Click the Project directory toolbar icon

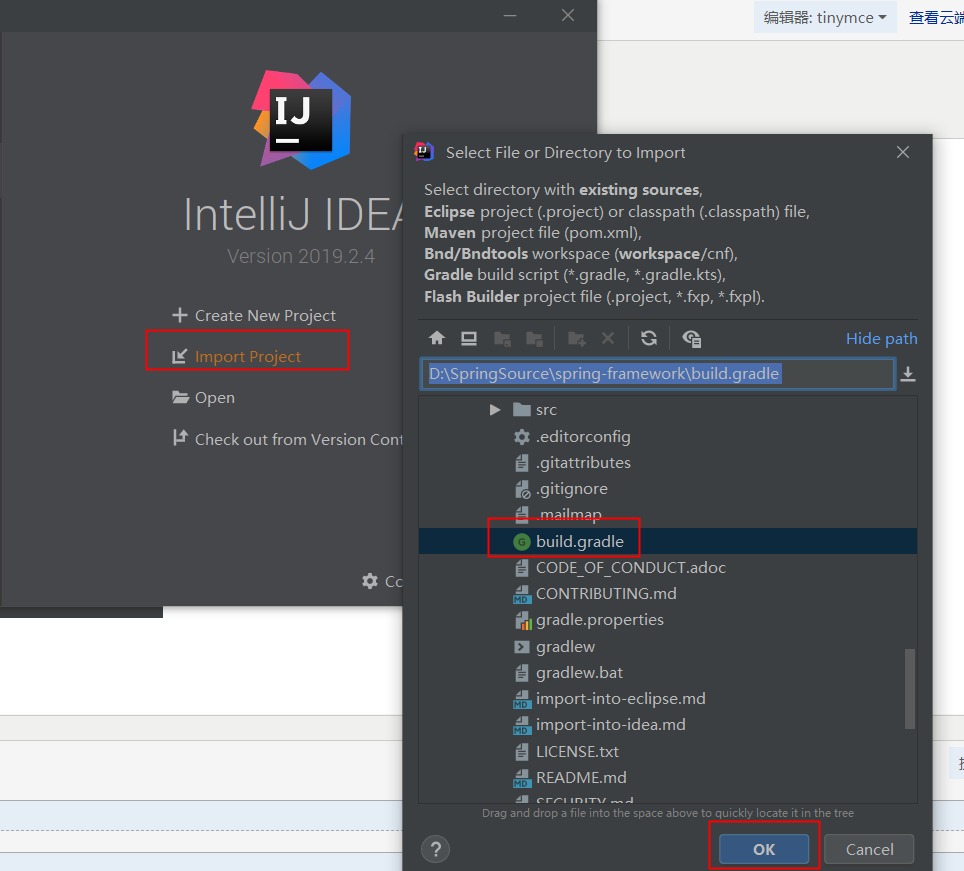click(502, 338)
